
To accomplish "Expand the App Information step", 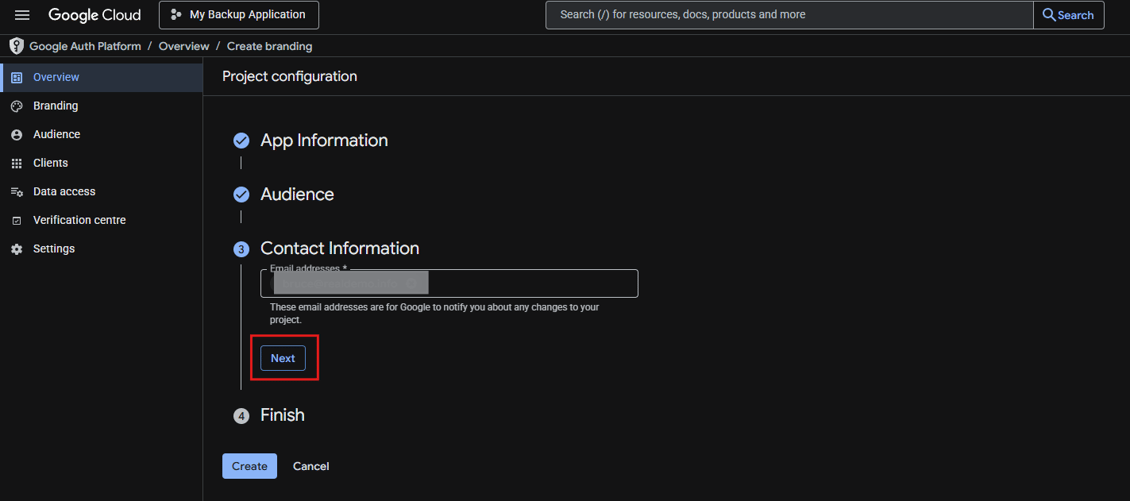I will click(324, 140).
